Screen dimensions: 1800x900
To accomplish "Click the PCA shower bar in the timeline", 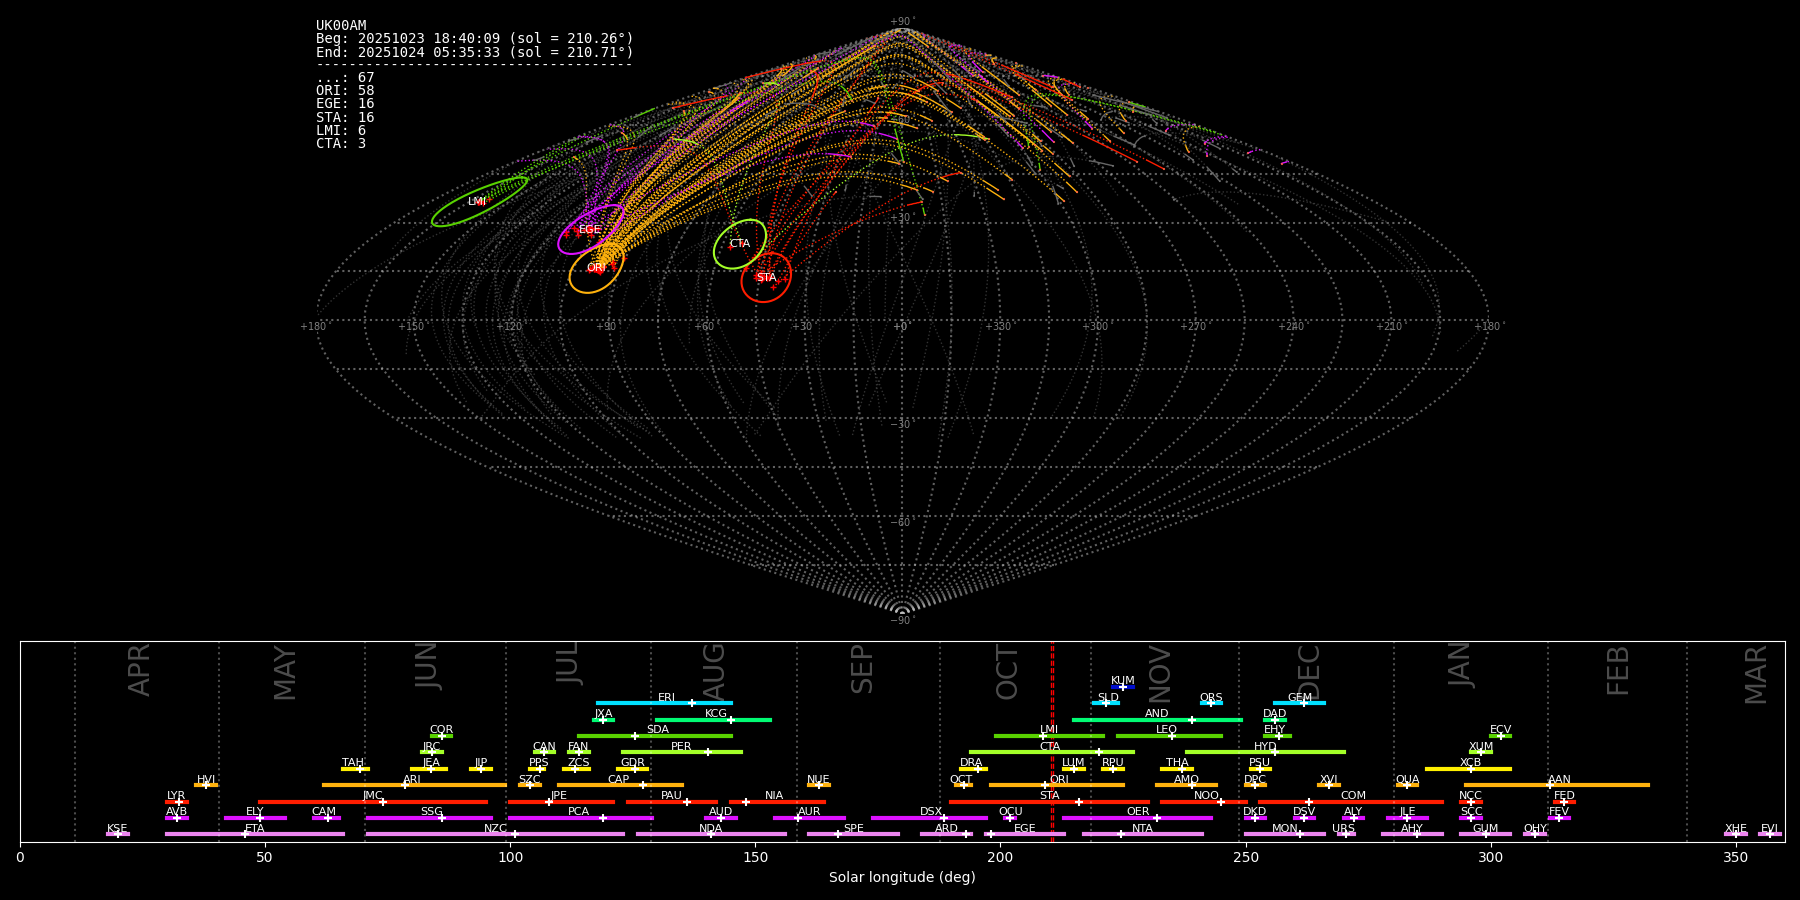I will 580,818.
